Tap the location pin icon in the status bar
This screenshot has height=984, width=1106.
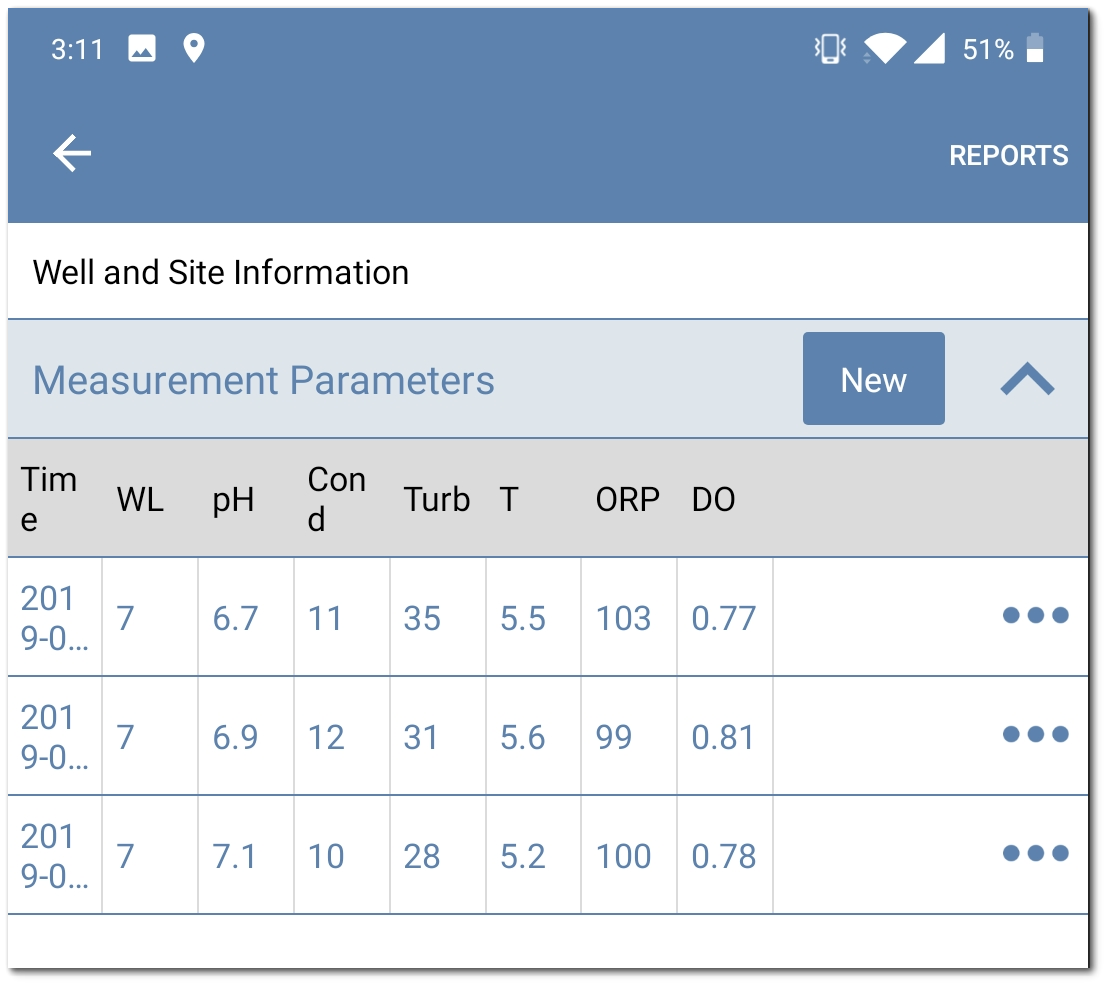tap(196, 46)
